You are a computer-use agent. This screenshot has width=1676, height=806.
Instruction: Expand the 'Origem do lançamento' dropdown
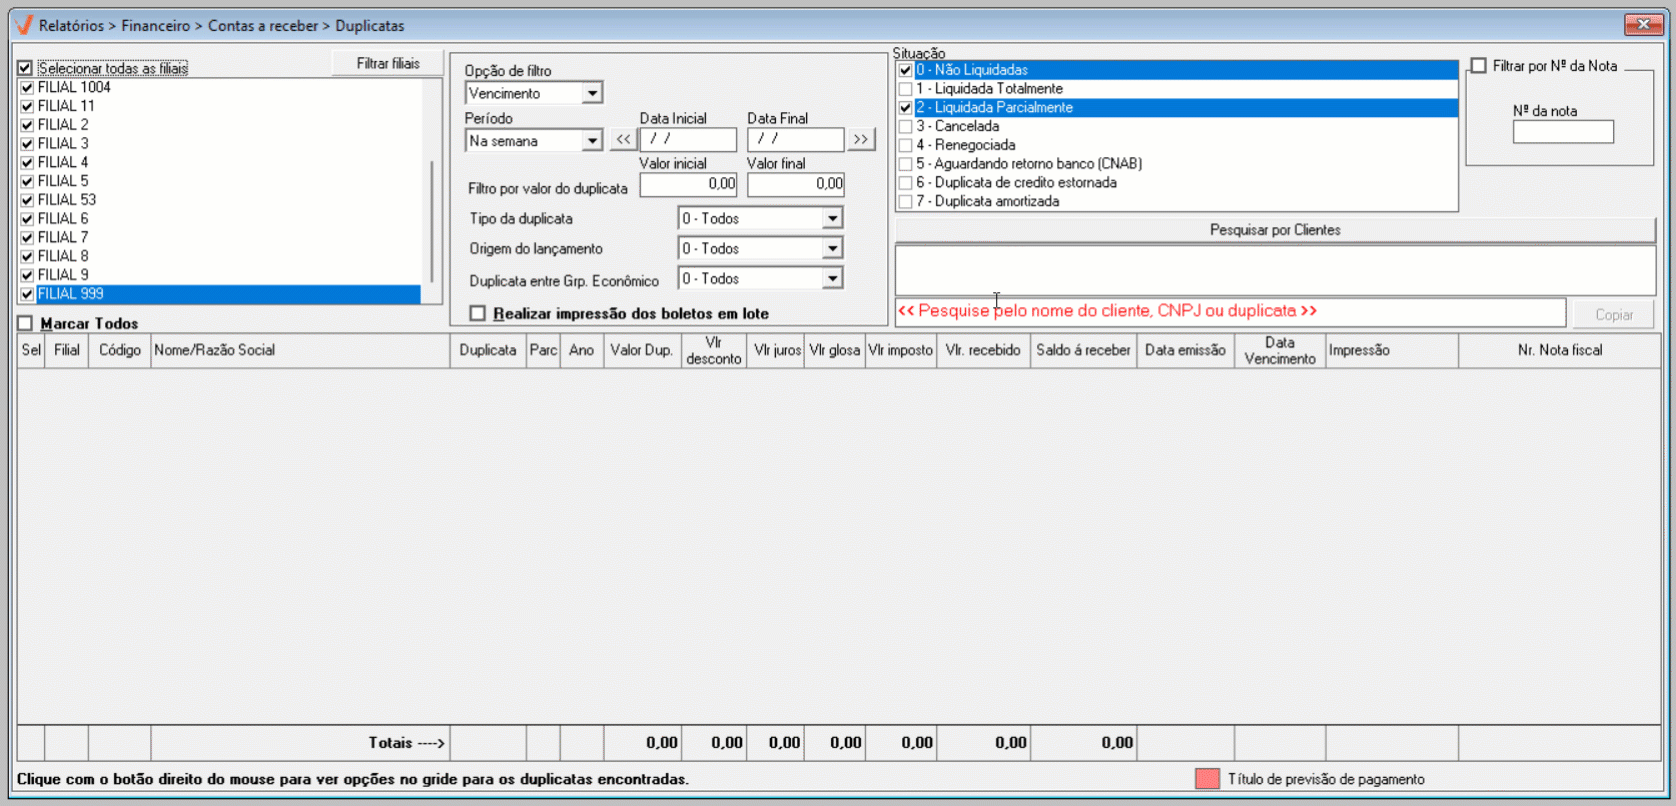832,249
